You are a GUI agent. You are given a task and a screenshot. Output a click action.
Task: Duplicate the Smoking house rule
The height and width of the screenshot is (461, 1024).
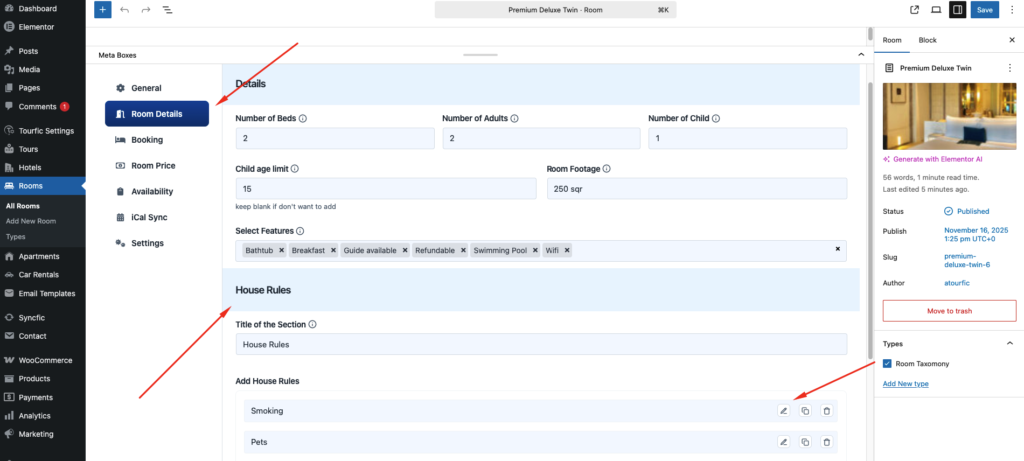[805, 411]
